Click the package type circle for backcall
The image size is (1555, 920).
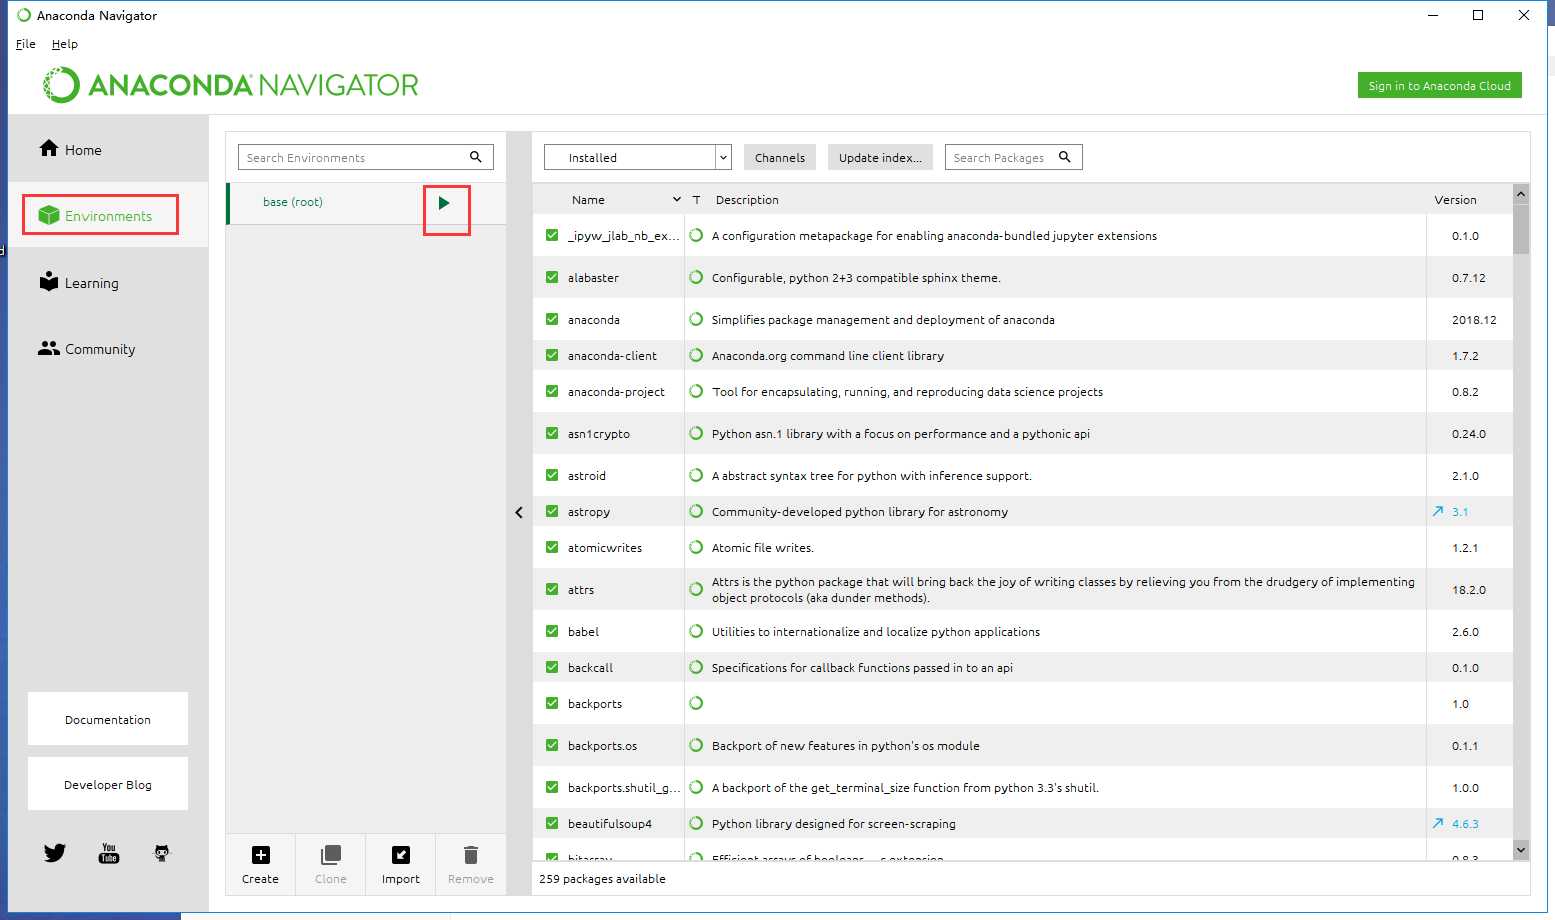696,667
